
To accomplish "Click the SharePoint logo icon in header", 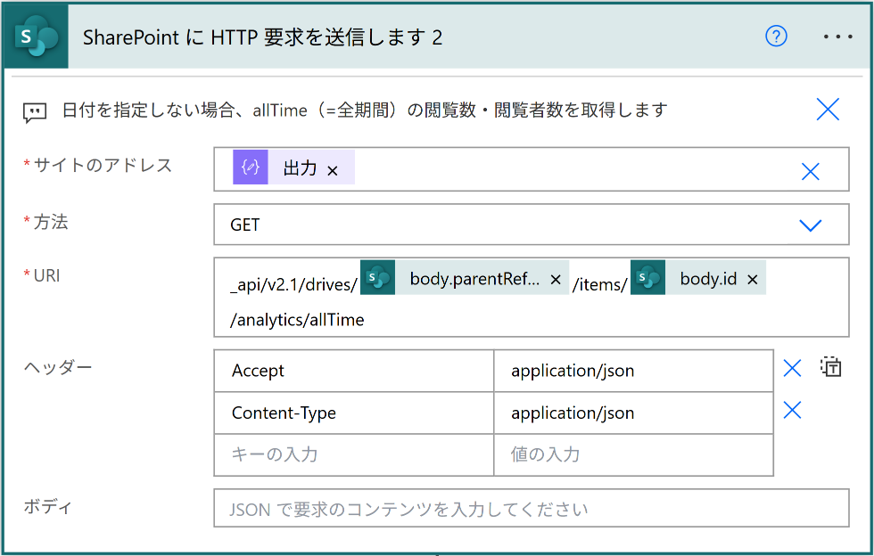I will (x=36, y=37).
